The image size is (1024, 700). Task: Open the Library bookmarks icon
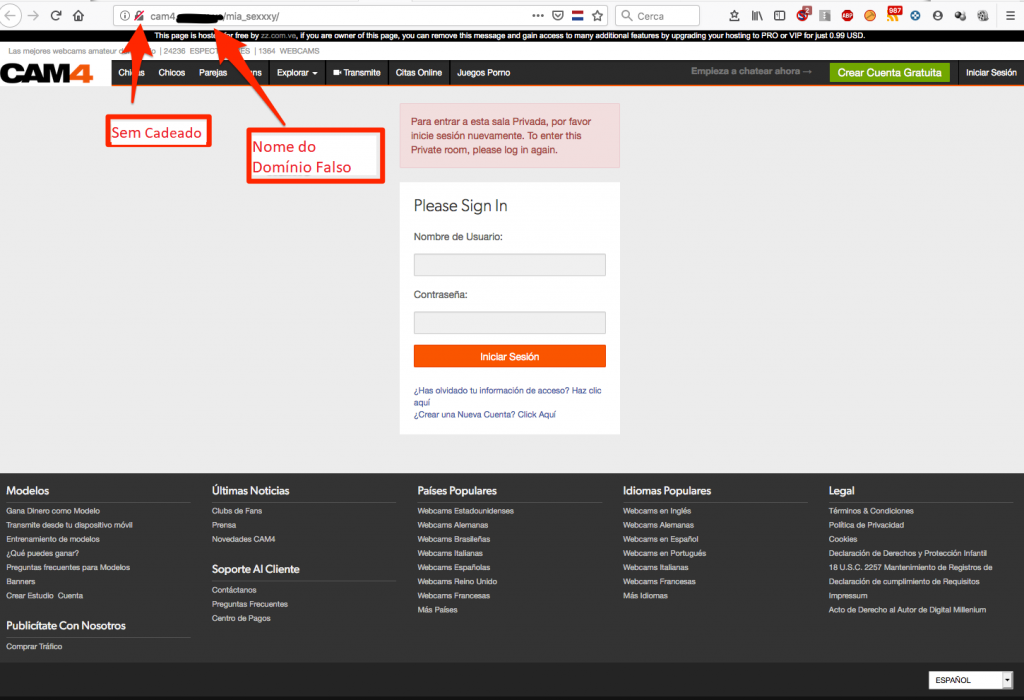758,16
